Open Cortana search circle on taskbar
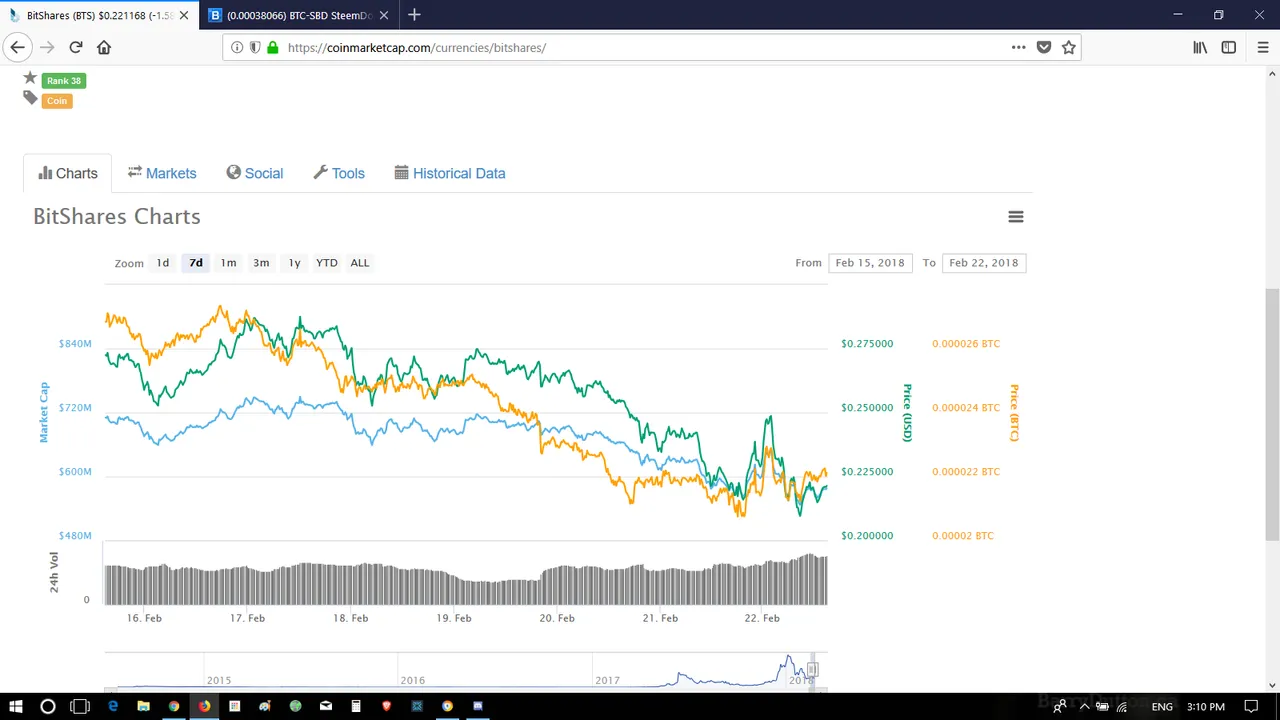The image size is (1280, 720). pyautogui.click(x=47, y=706)
